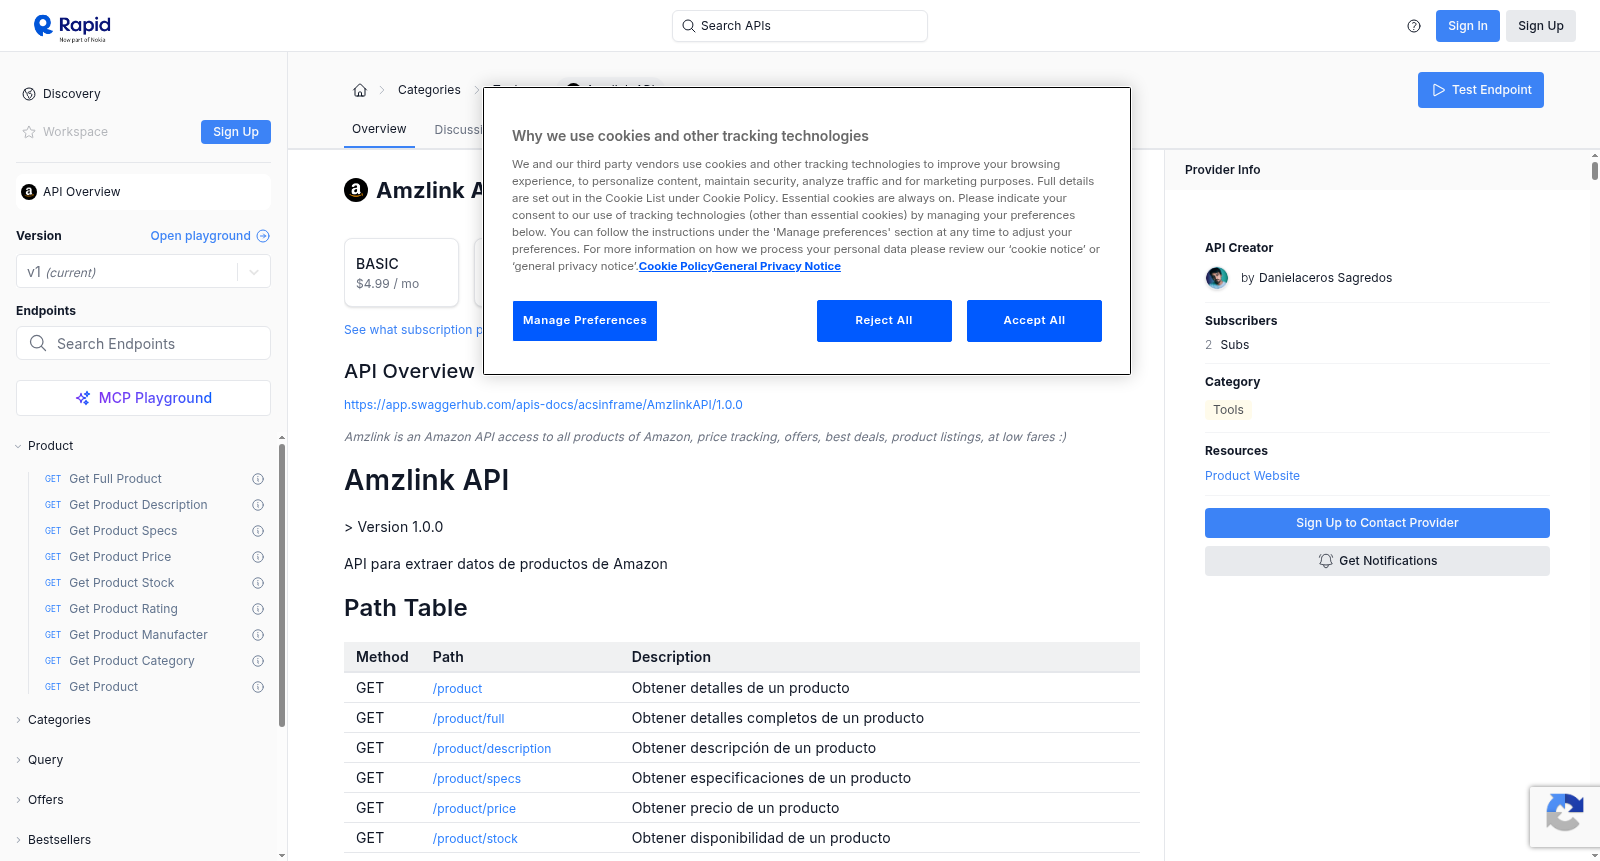The width and height of the screenshot is (1600, 861).
Task: Click the Rapid logo
Action: [x=72, y=27]
